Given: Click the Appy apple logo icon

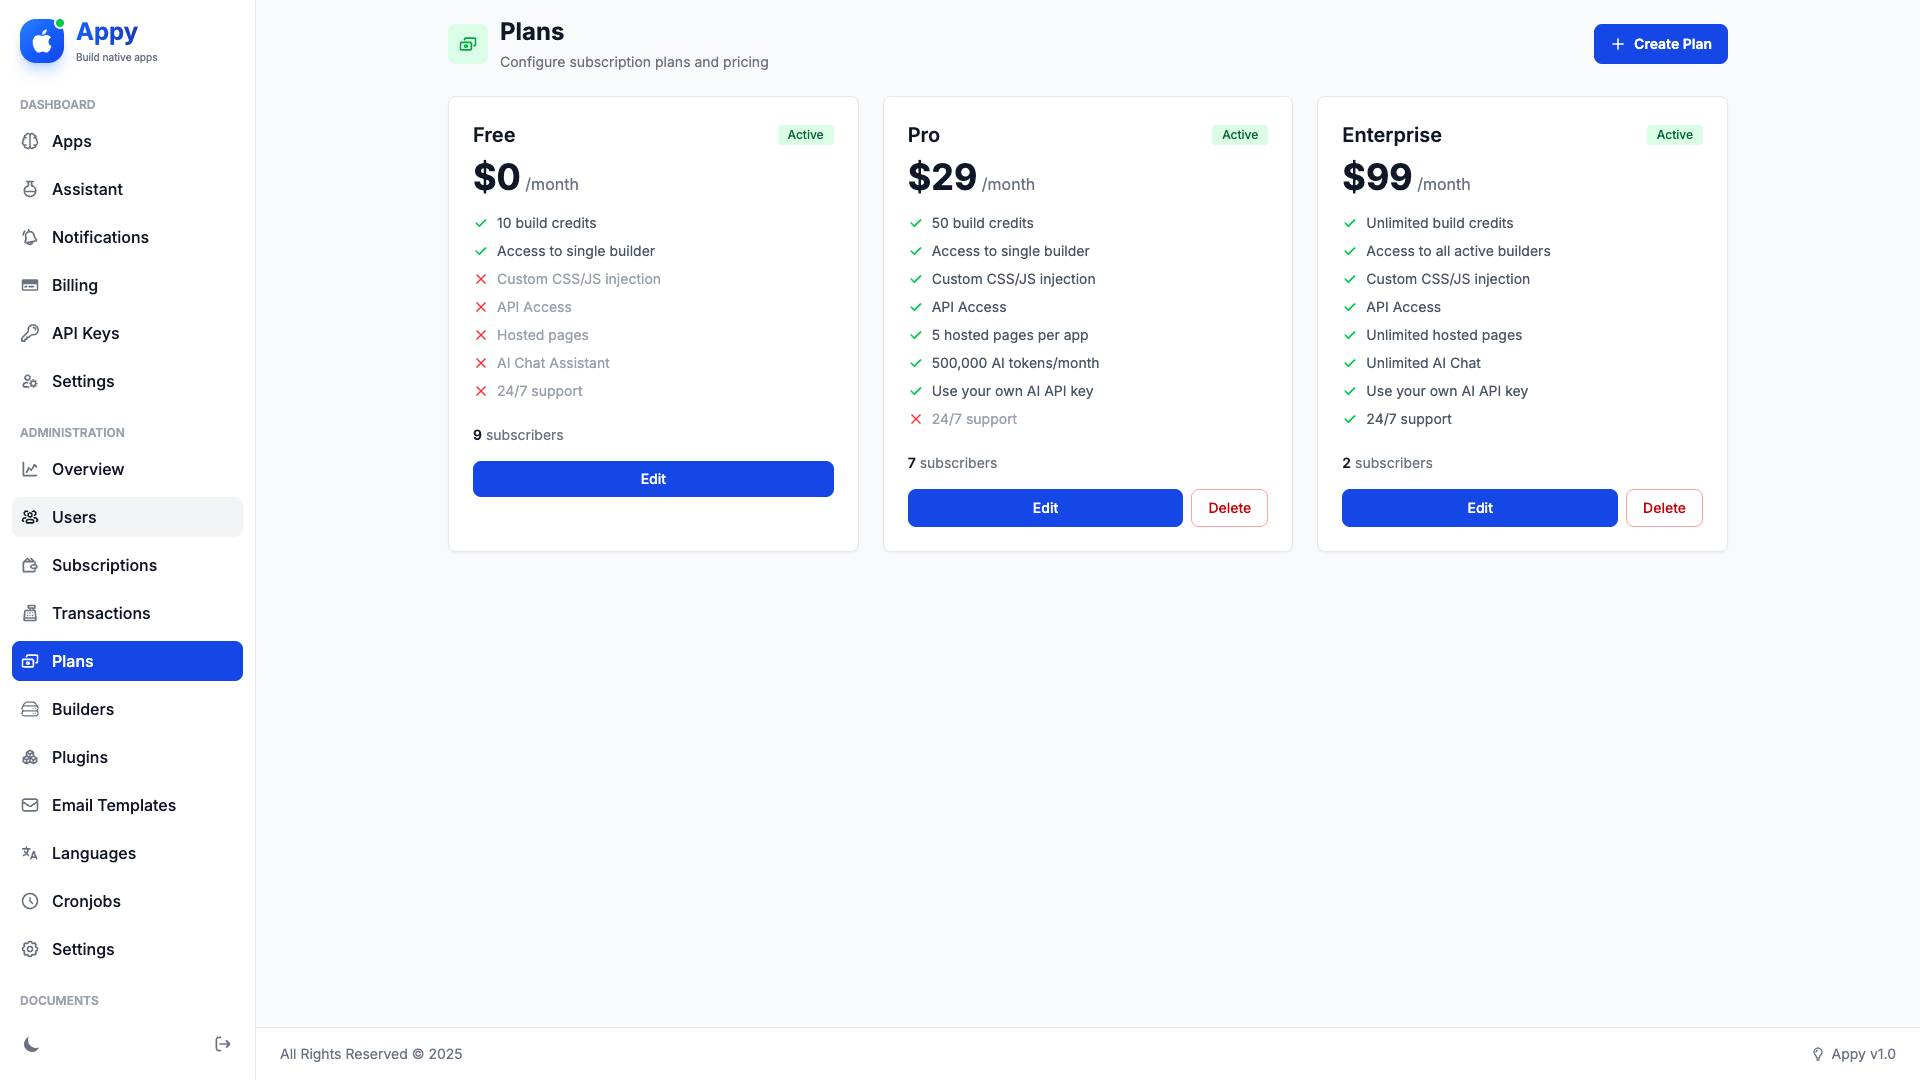Looking at the screenshot, I should point(42,42).
